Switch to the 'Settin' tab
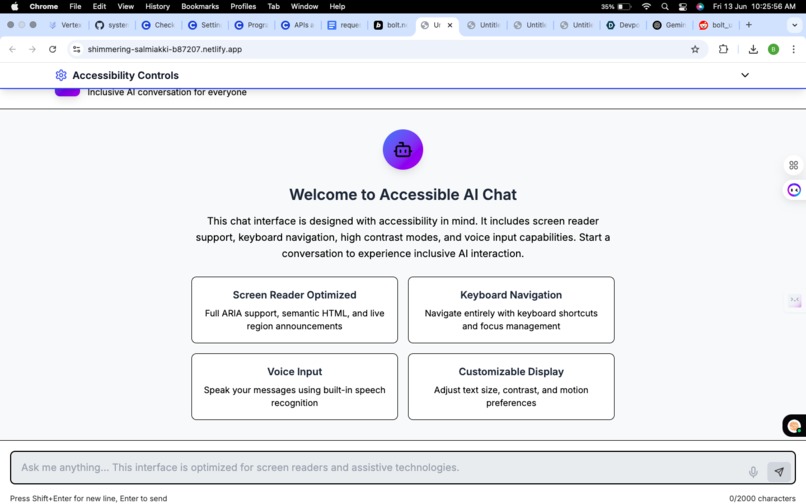 205,25
